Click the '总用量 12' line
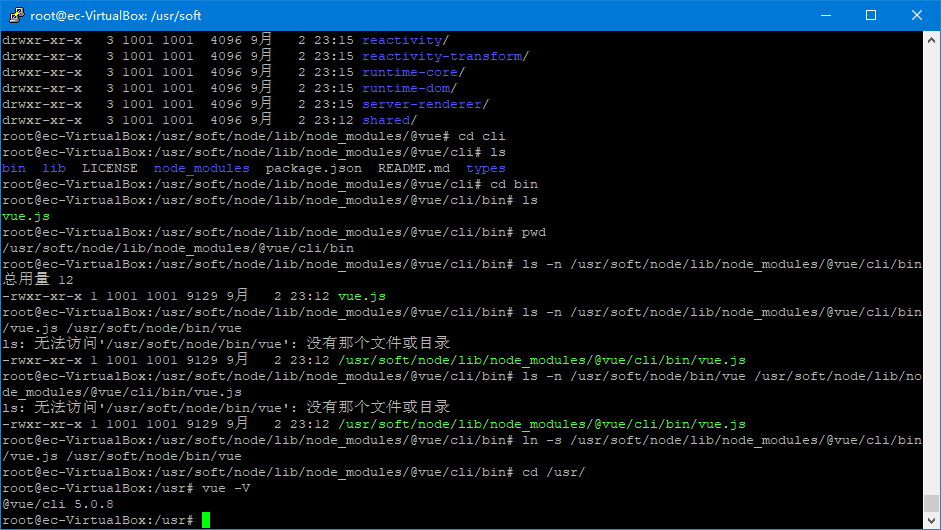The image size is (941, 530). (38, 280)
